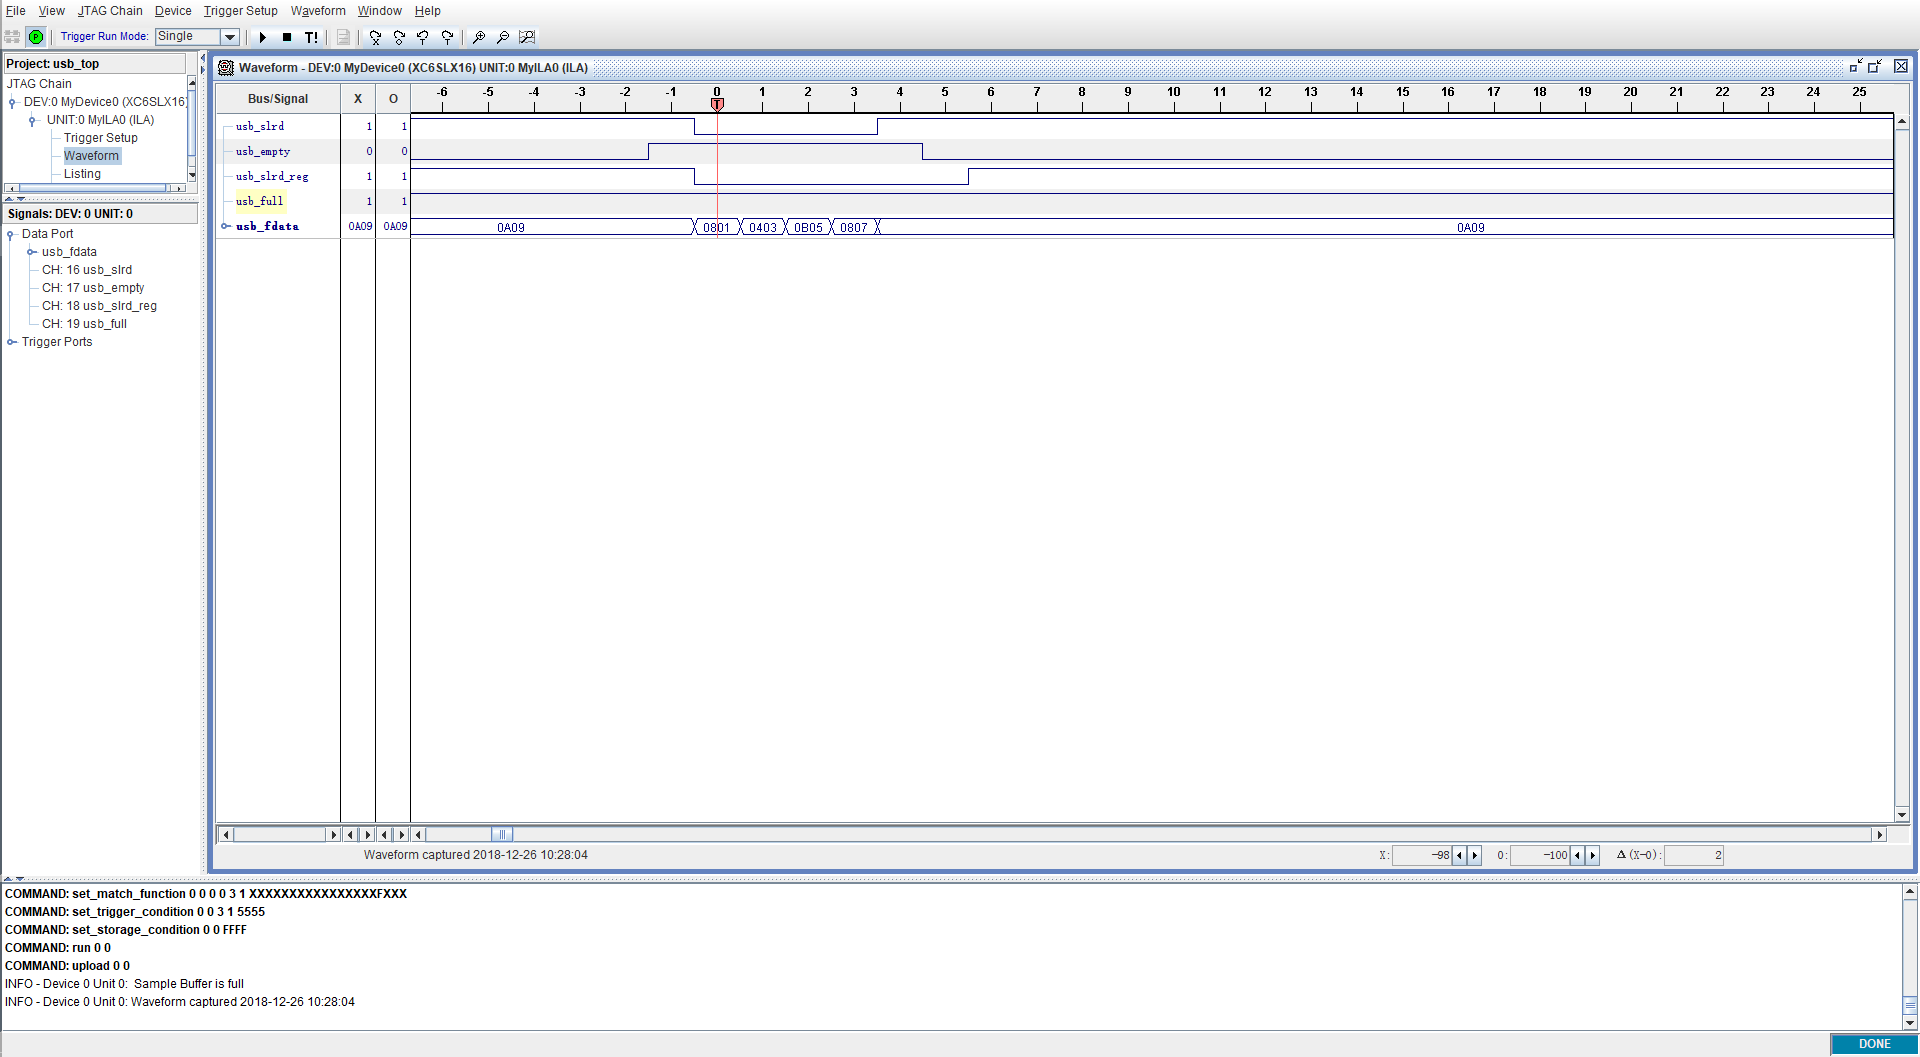Go to X marker toolbar icon

tap(375, 37)
